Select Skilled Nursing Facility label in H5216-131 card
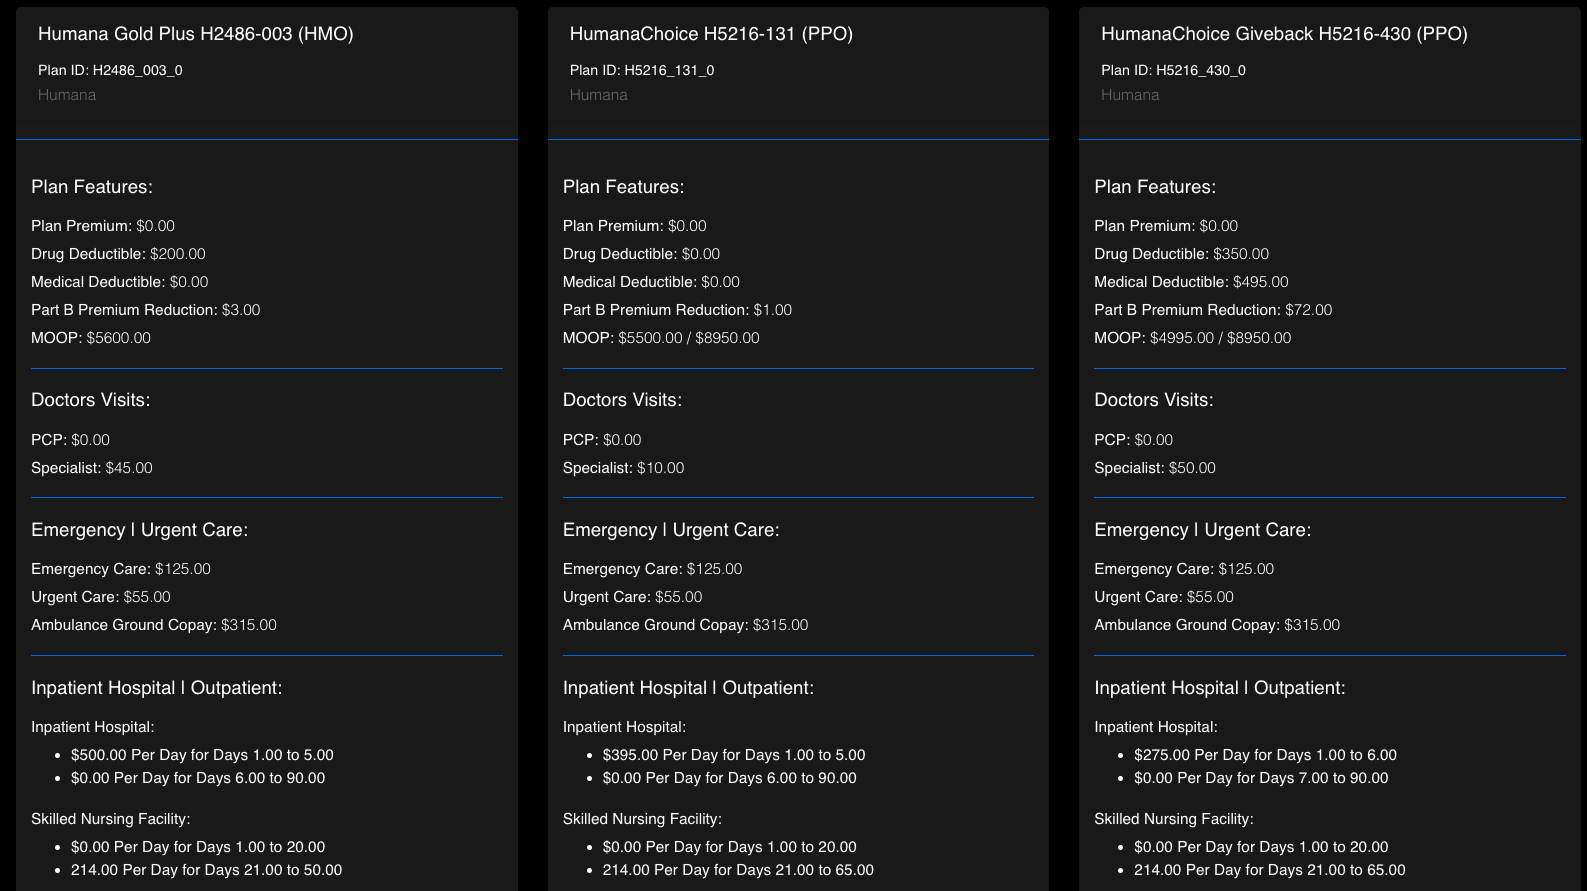The width and height of the screenshot is (1587, 891). point(642,819)
